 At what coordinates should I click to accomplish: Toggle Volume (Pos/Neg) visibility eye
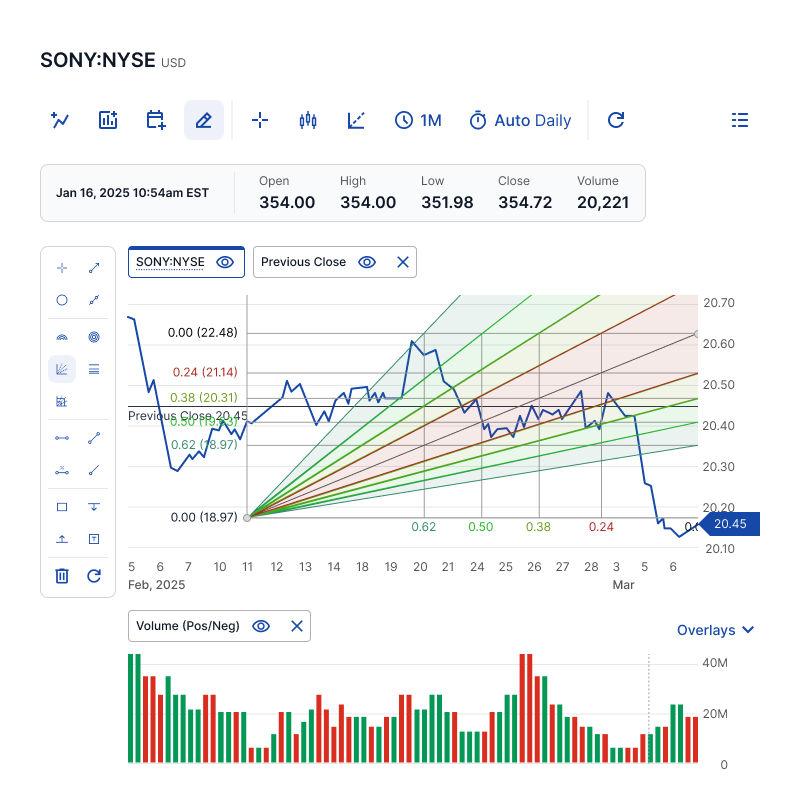261,626
